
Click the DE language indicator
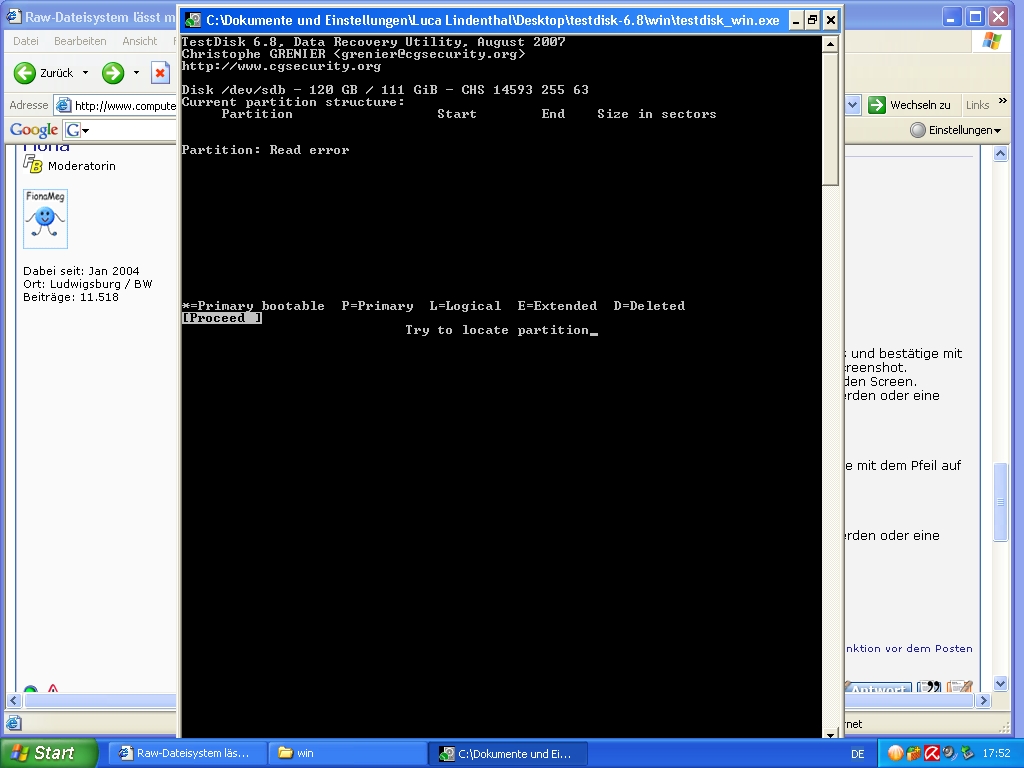coord(858,754)
